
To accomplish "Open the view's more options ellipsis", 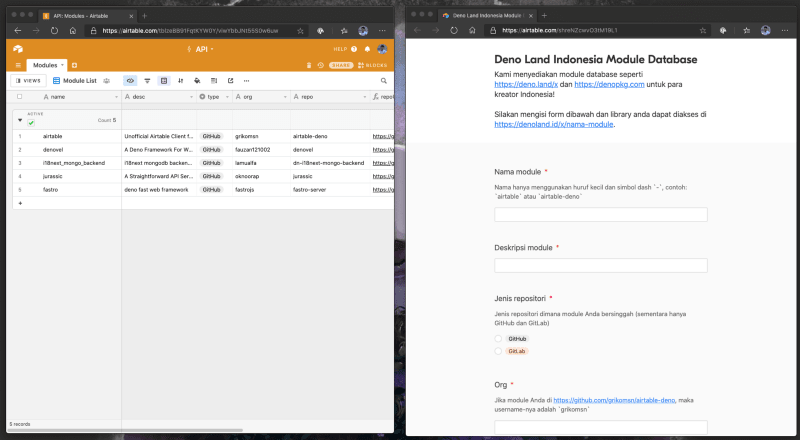I will click(x=246, y=81).
